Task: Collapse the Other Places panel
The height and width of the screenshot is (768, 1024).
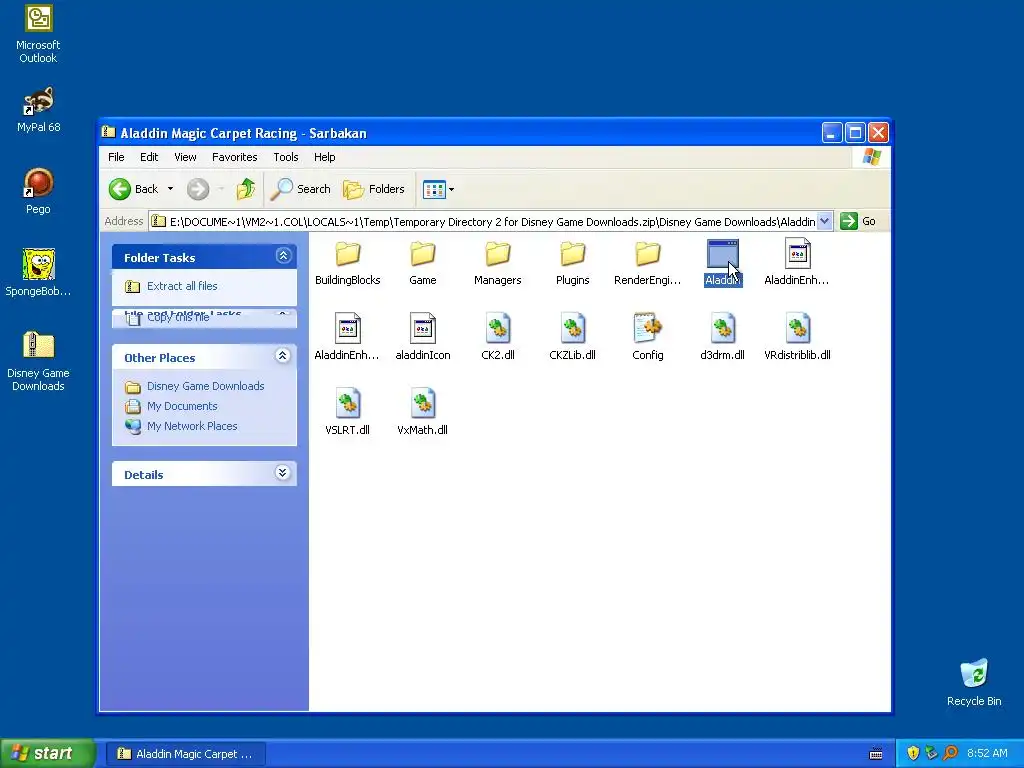Action: (282, 356)
